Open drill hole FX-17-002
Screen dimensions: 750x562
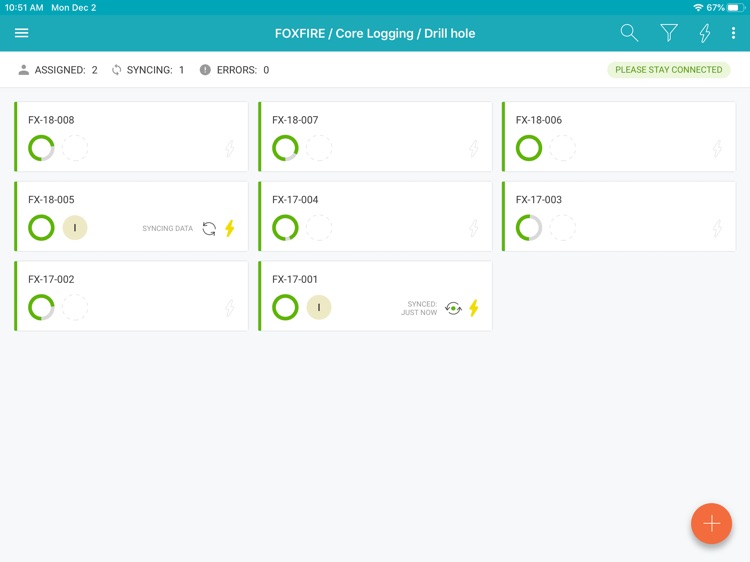(x=131, y=296)
